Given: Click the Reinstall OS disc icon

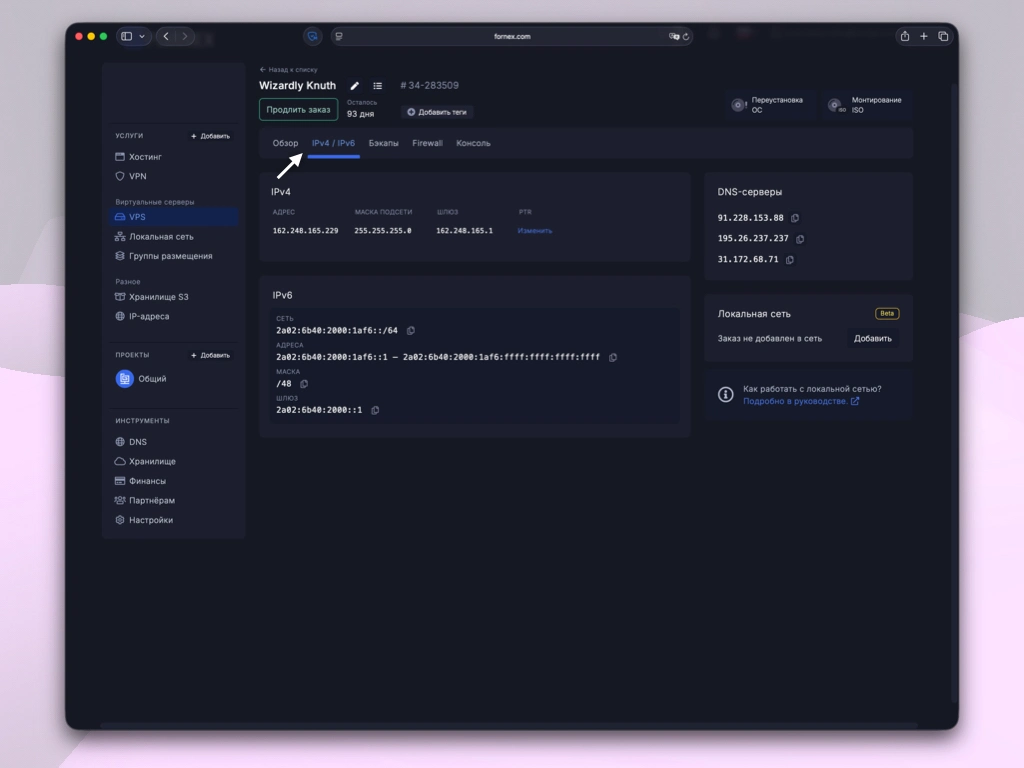Looking at the screenshot, I should tap(738, 105).
